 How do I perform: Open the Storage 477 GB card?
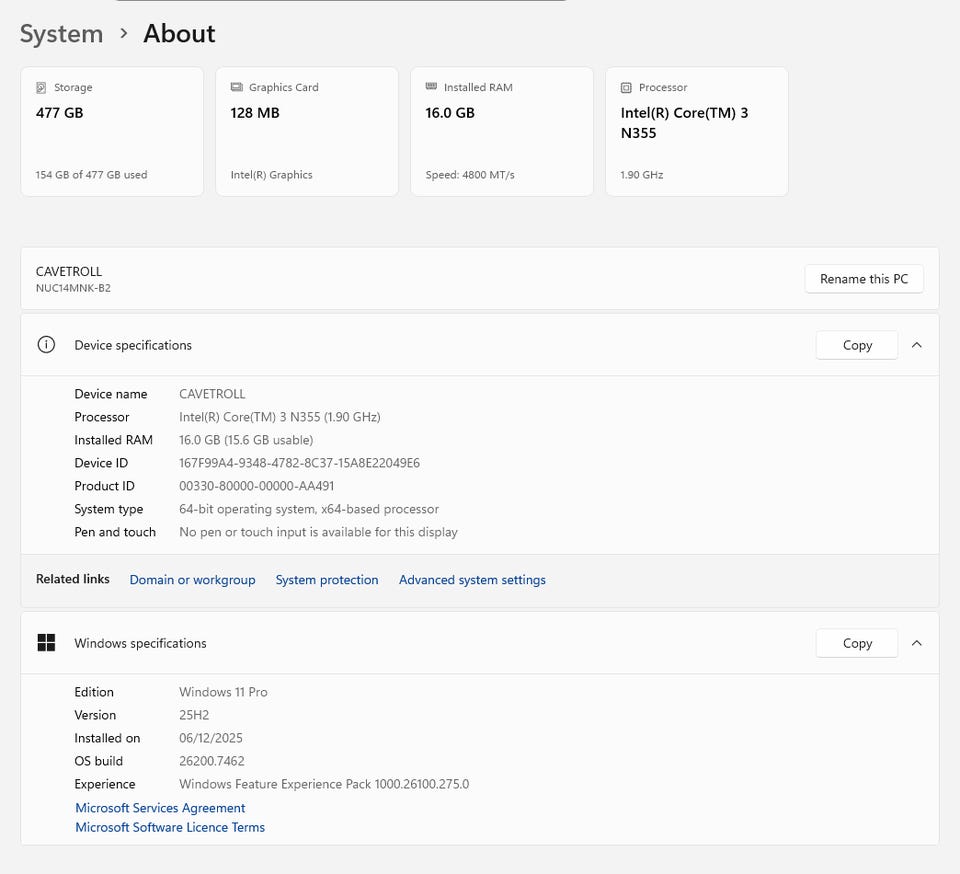(x=112, y=131)
